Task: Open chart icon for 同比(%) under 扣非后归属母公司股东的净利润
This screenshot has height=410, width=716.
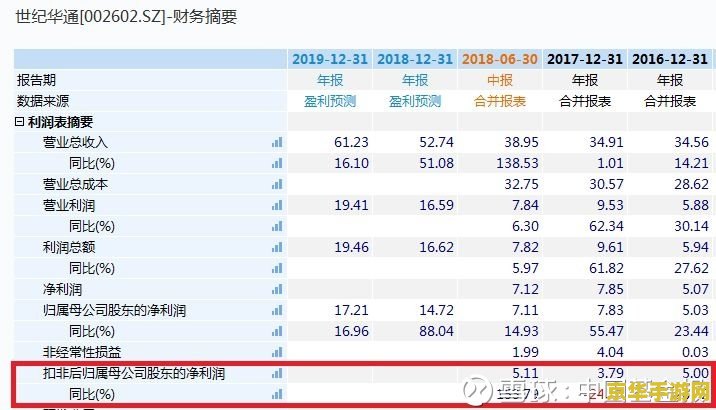Action: coord(277,394)
